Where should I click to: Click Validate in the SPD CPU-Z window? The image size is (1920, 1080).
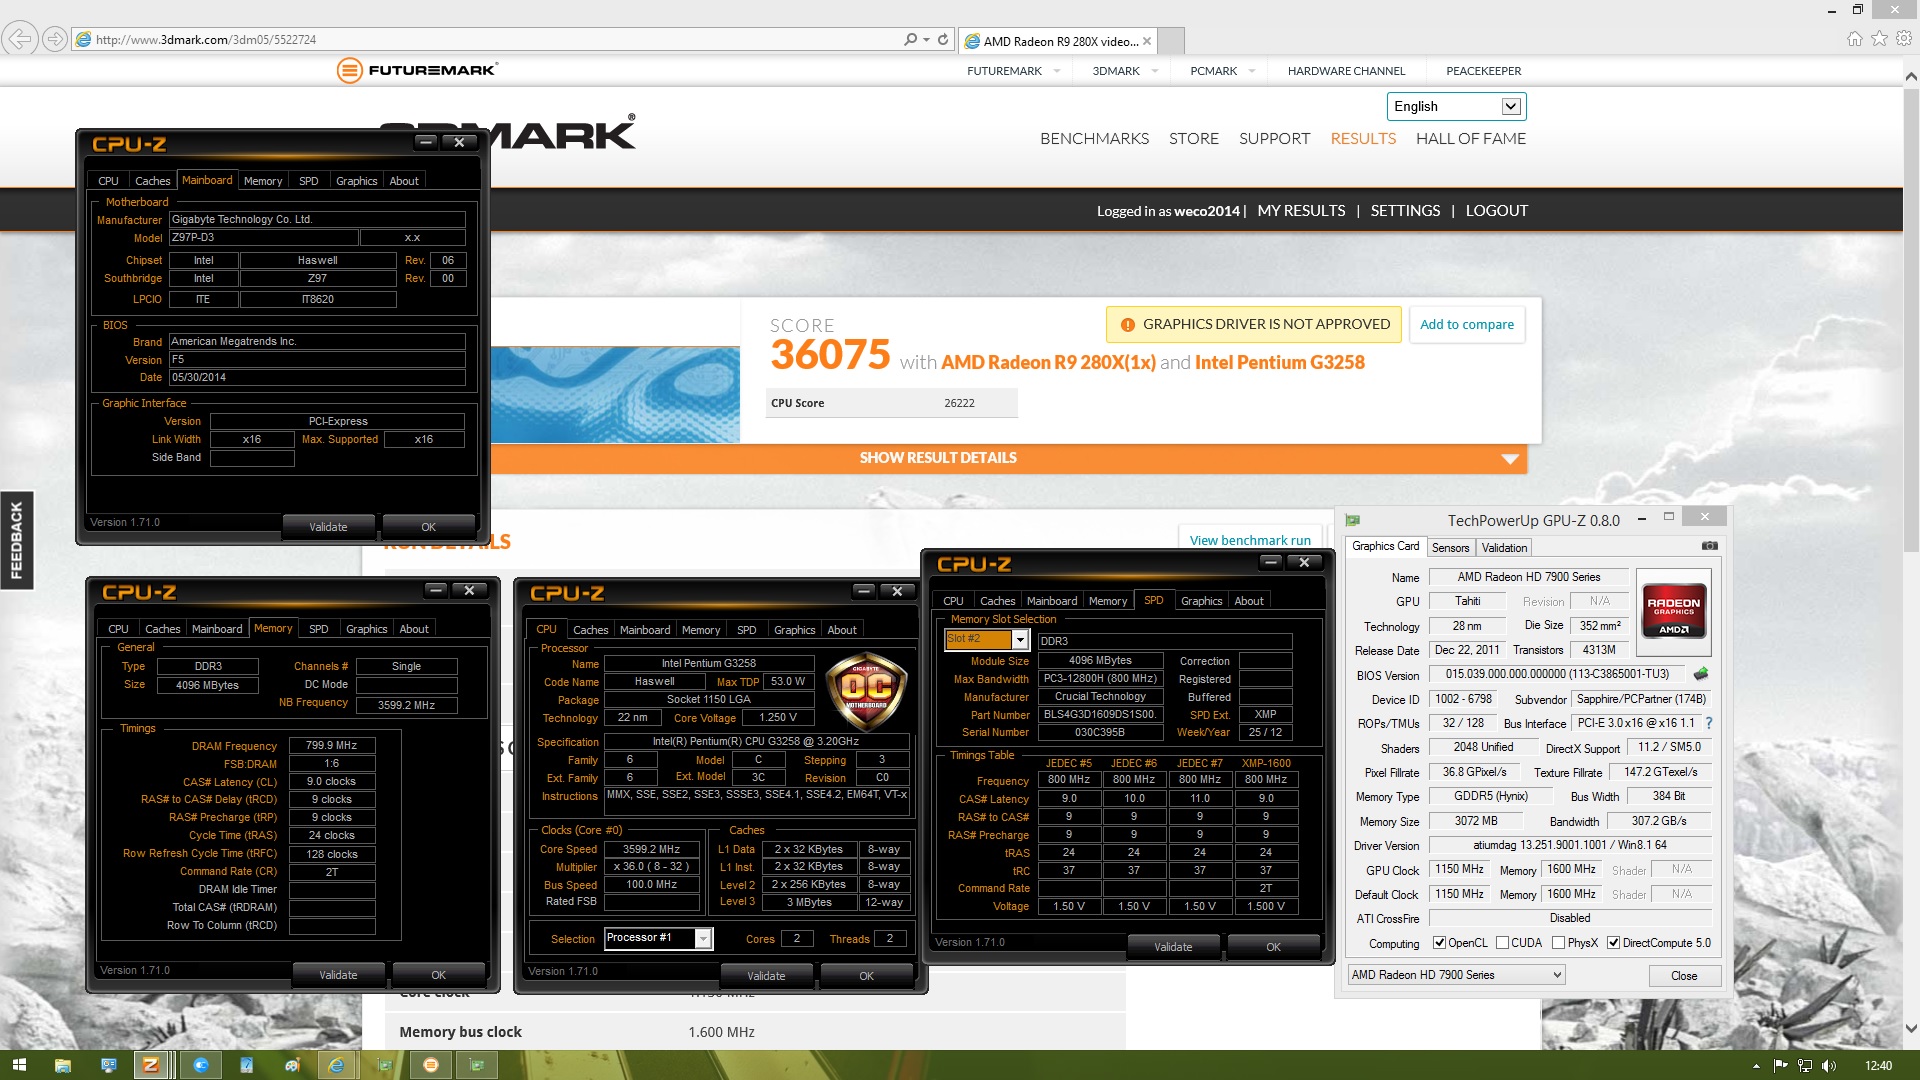point(1173,947)
